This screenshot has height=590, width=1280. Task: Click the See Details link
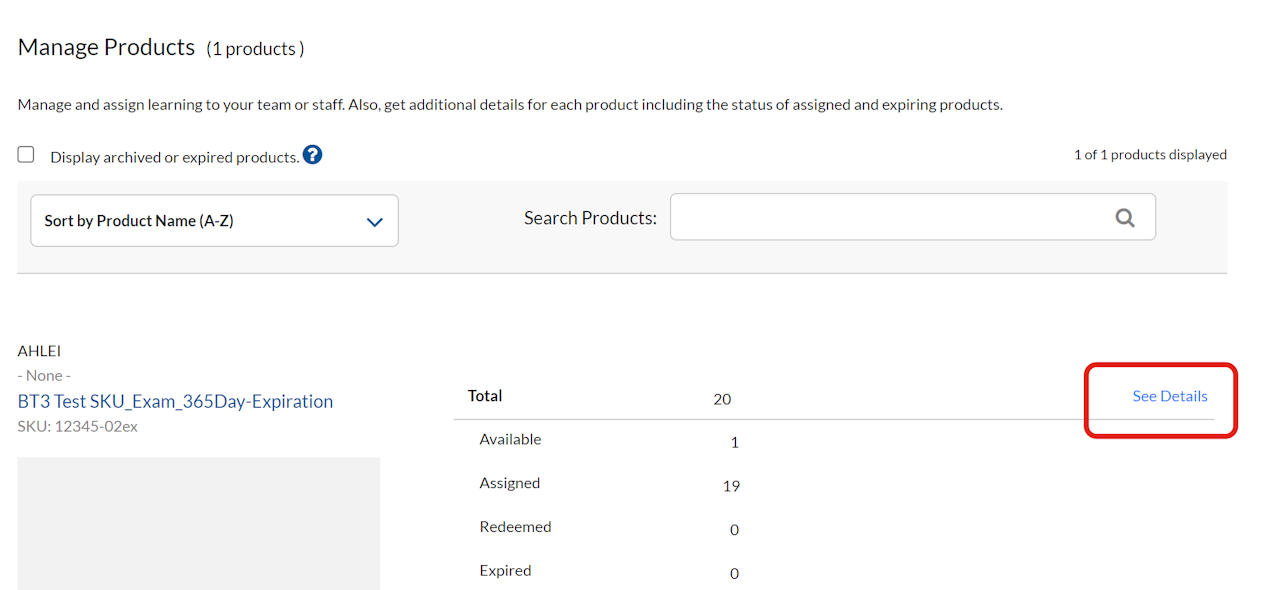[x=1169, y=396]
